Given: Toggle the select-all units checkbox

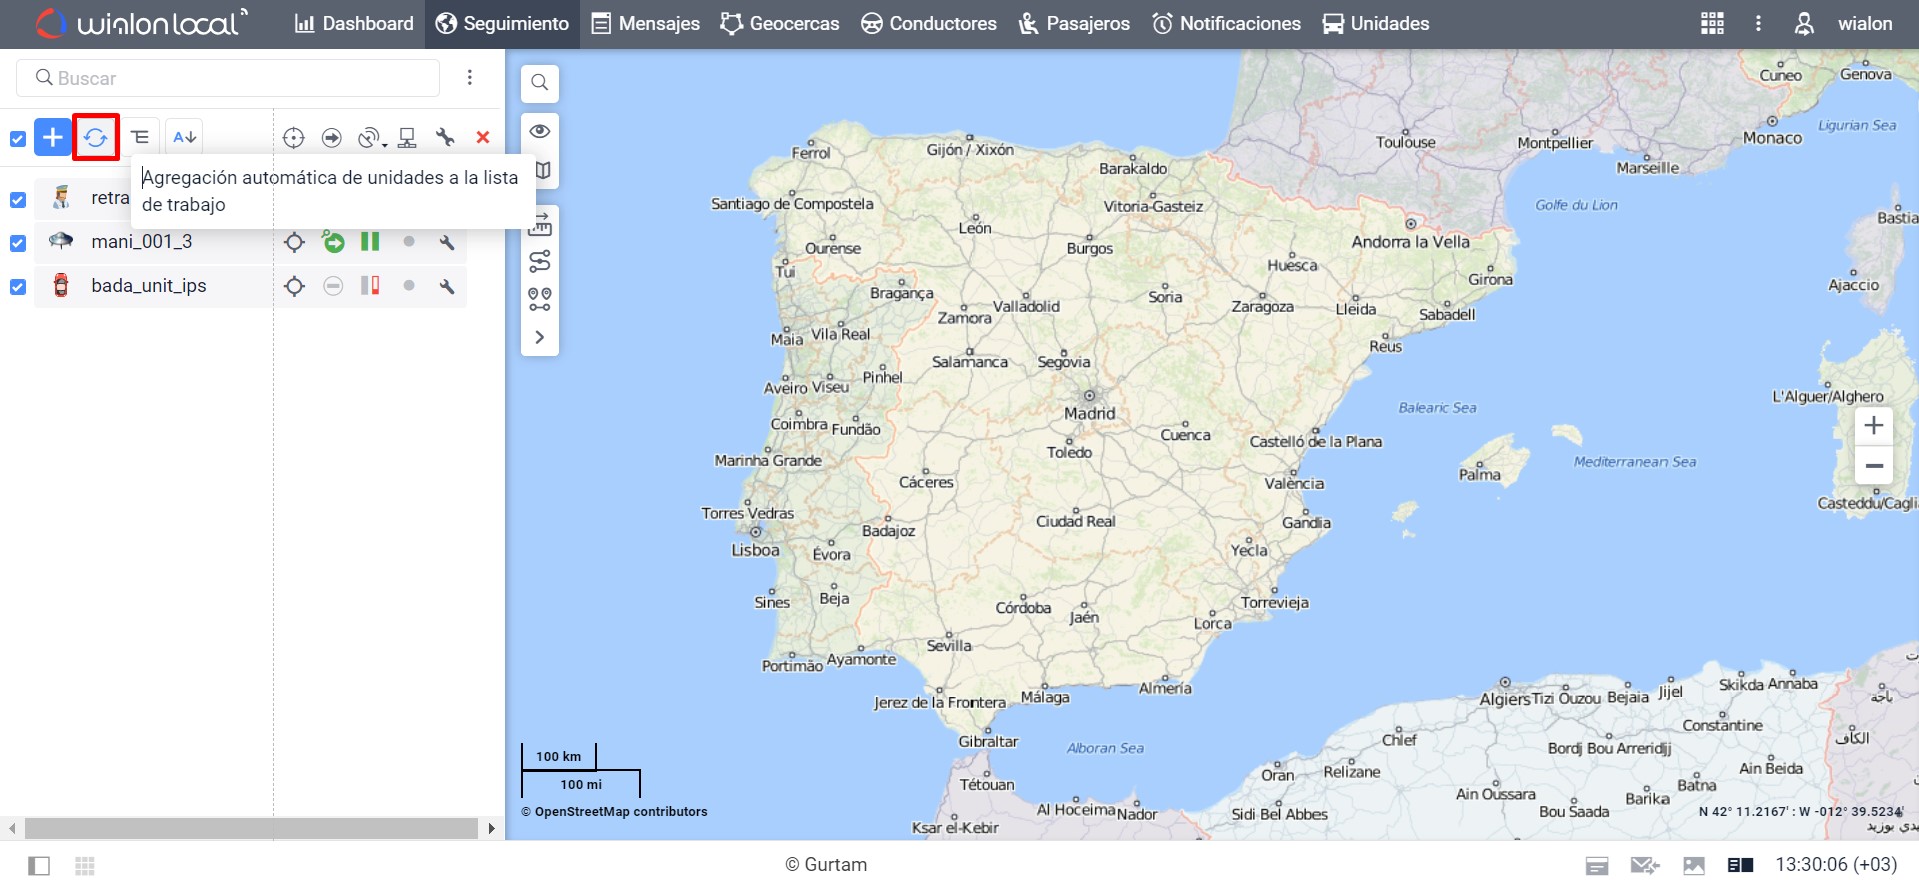Looking at the screenshot, I should (18, 138).
